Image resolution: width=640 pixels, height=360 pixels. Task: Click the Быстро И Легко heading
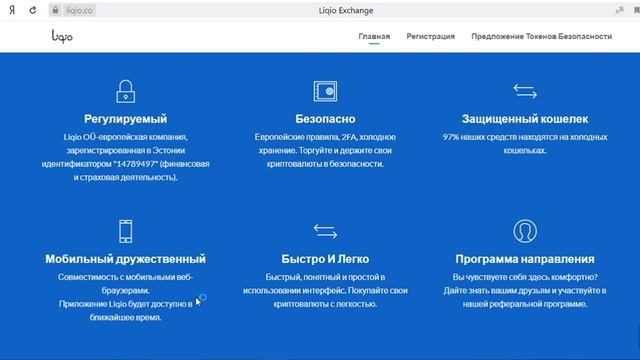click(325, 259)
